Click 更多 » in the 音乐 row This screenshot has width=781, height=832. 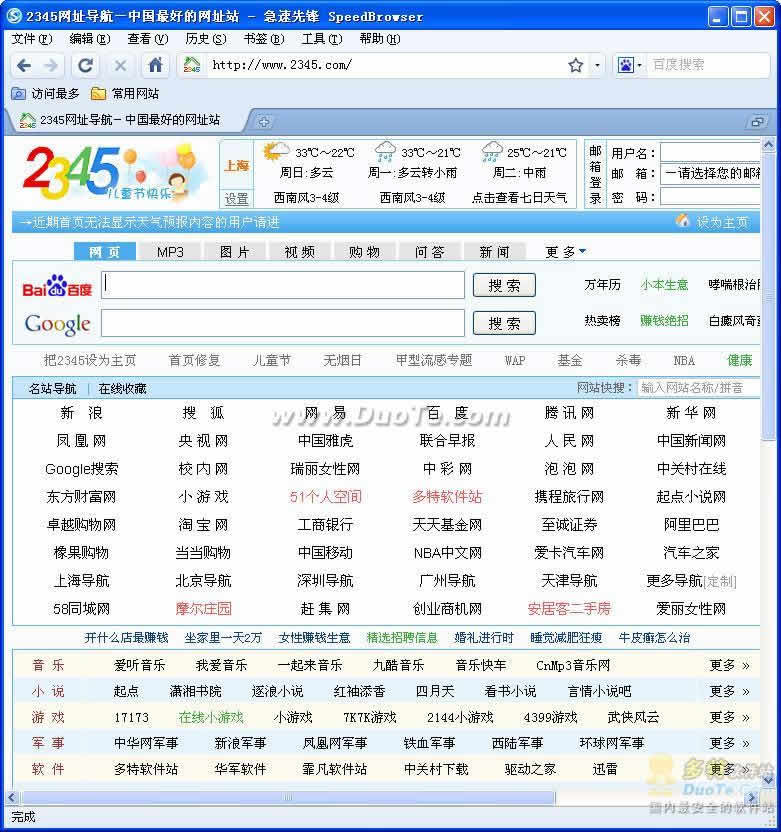coord(730,665)
